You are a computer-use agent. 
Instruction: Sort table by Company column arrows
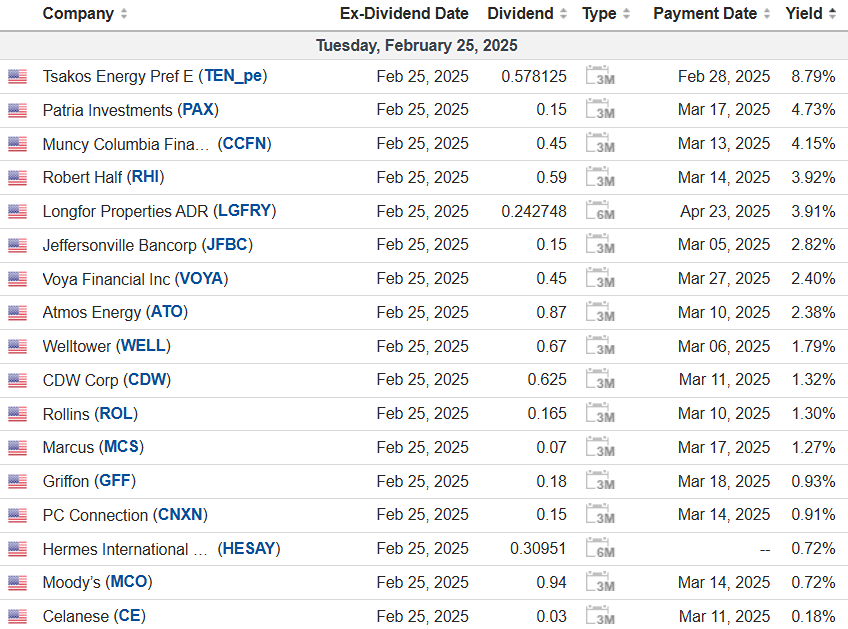tap(124, 14)
